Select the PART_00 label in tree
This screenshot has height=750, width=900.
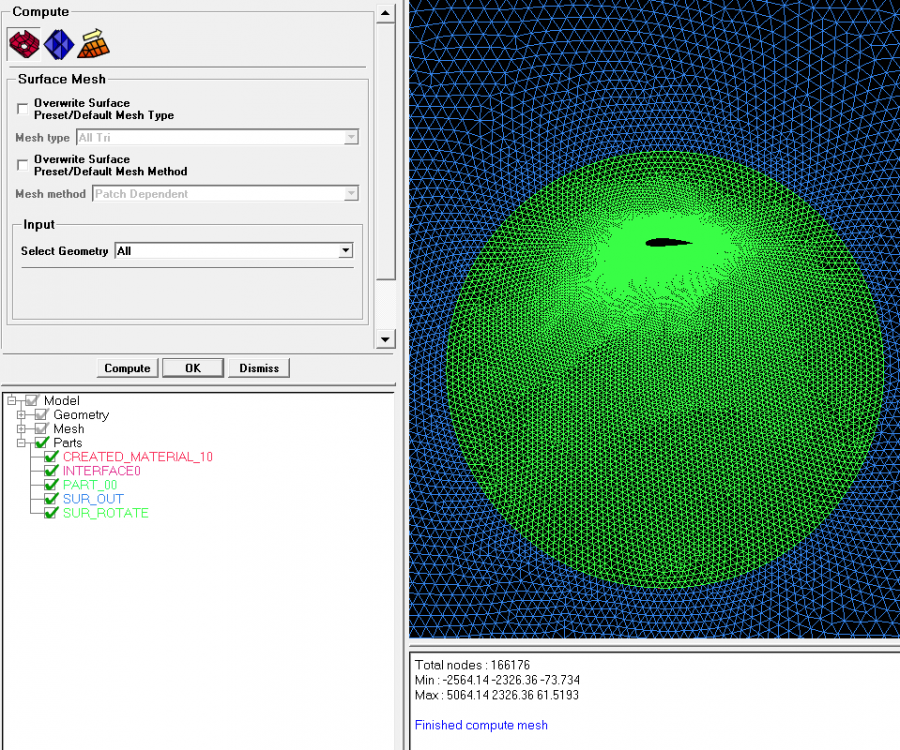[90, 485]
